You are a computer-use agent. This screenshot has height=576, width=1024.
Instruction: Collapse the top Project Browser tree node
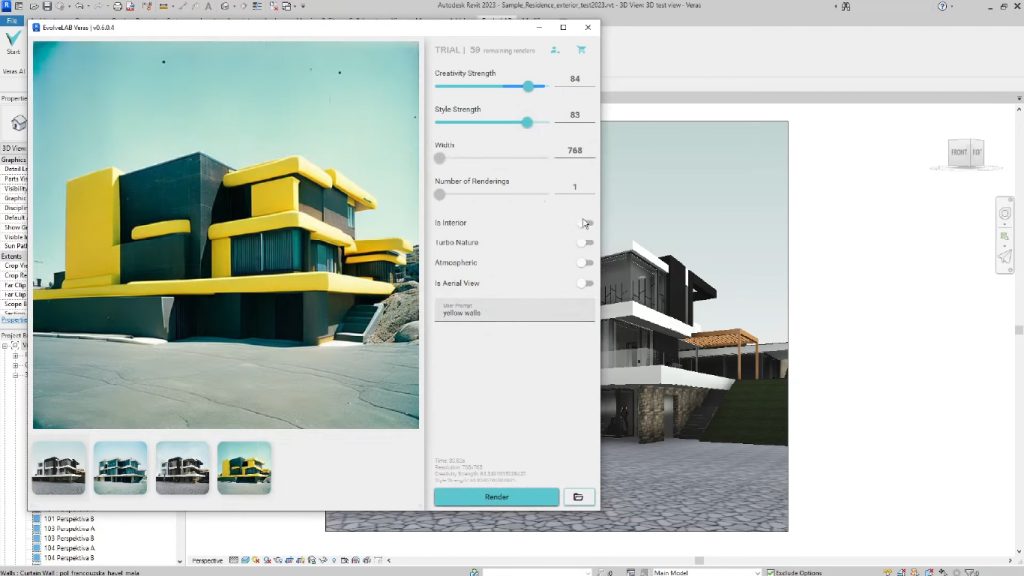5,345
